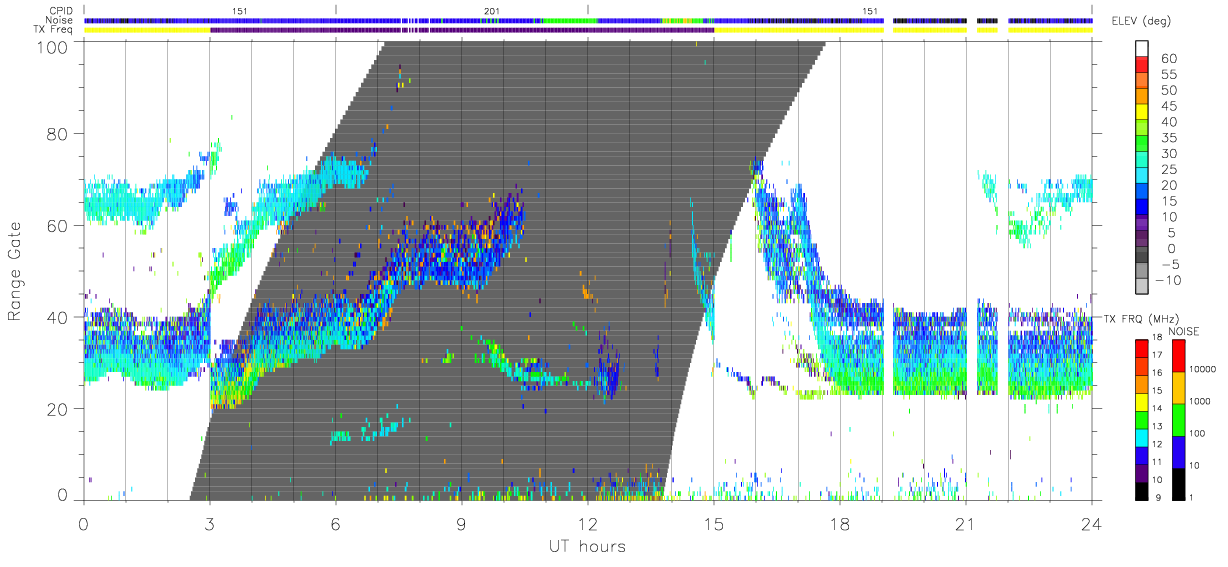Click the 'UT hours' axis title
1228x567 pixels.
tap(586, 547)
